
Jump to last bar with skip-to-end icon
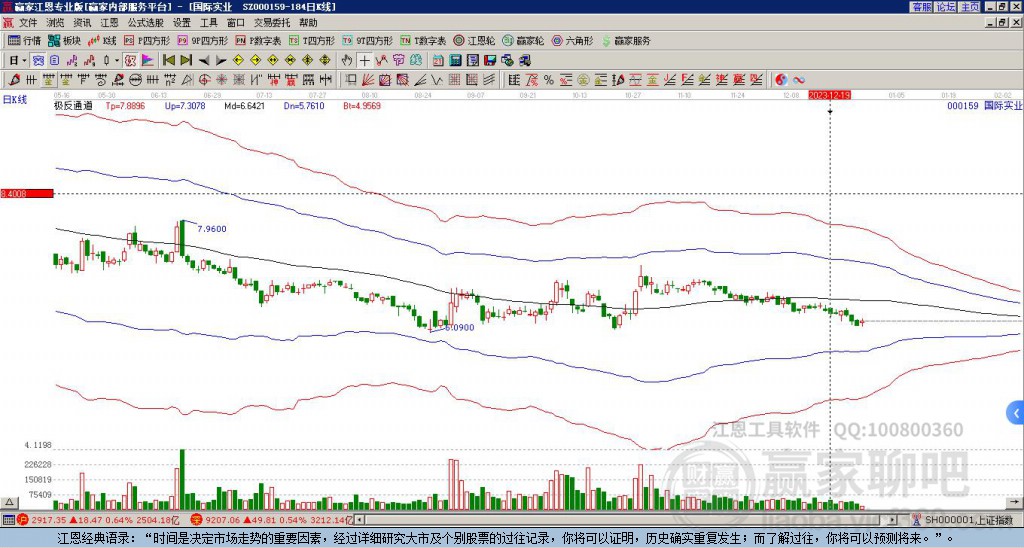tap(186, 61)
